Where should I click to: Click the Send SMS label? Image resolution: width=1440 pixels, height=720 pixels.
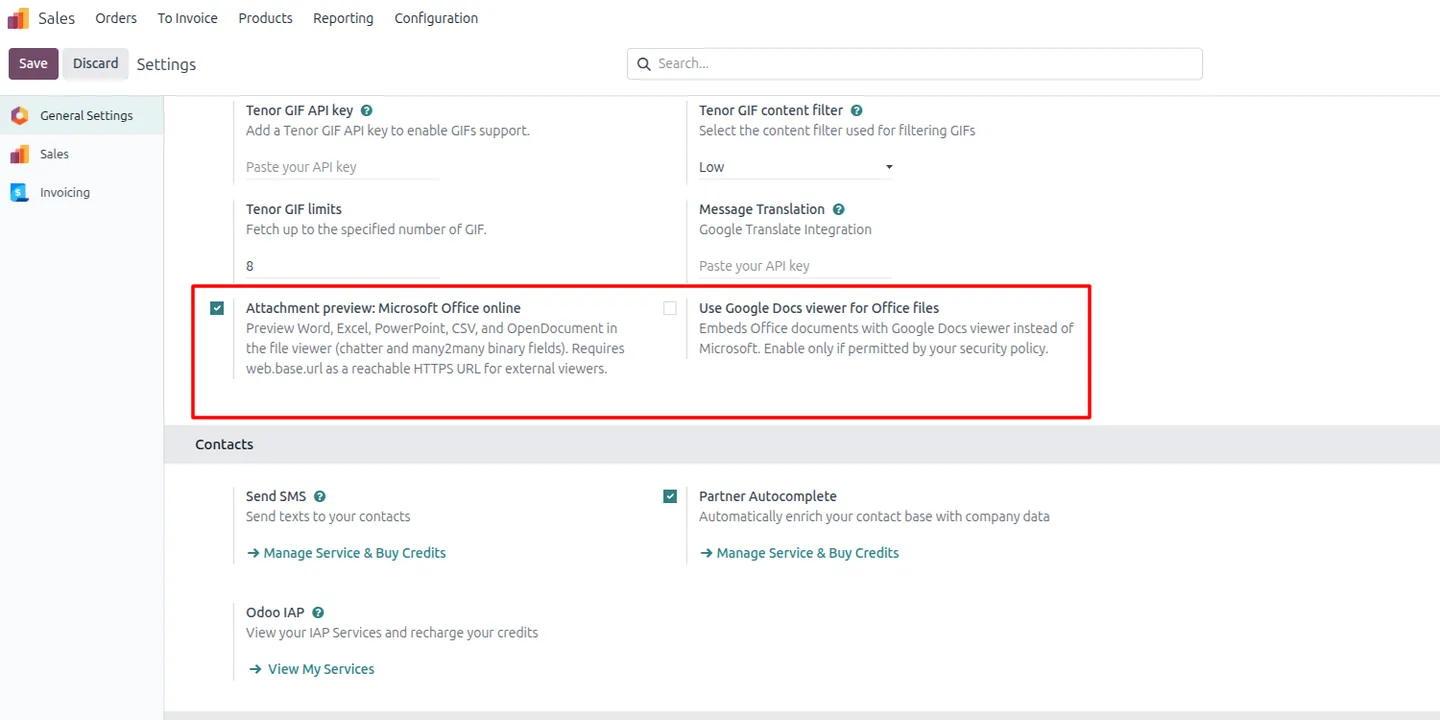[x=276, y=497]
